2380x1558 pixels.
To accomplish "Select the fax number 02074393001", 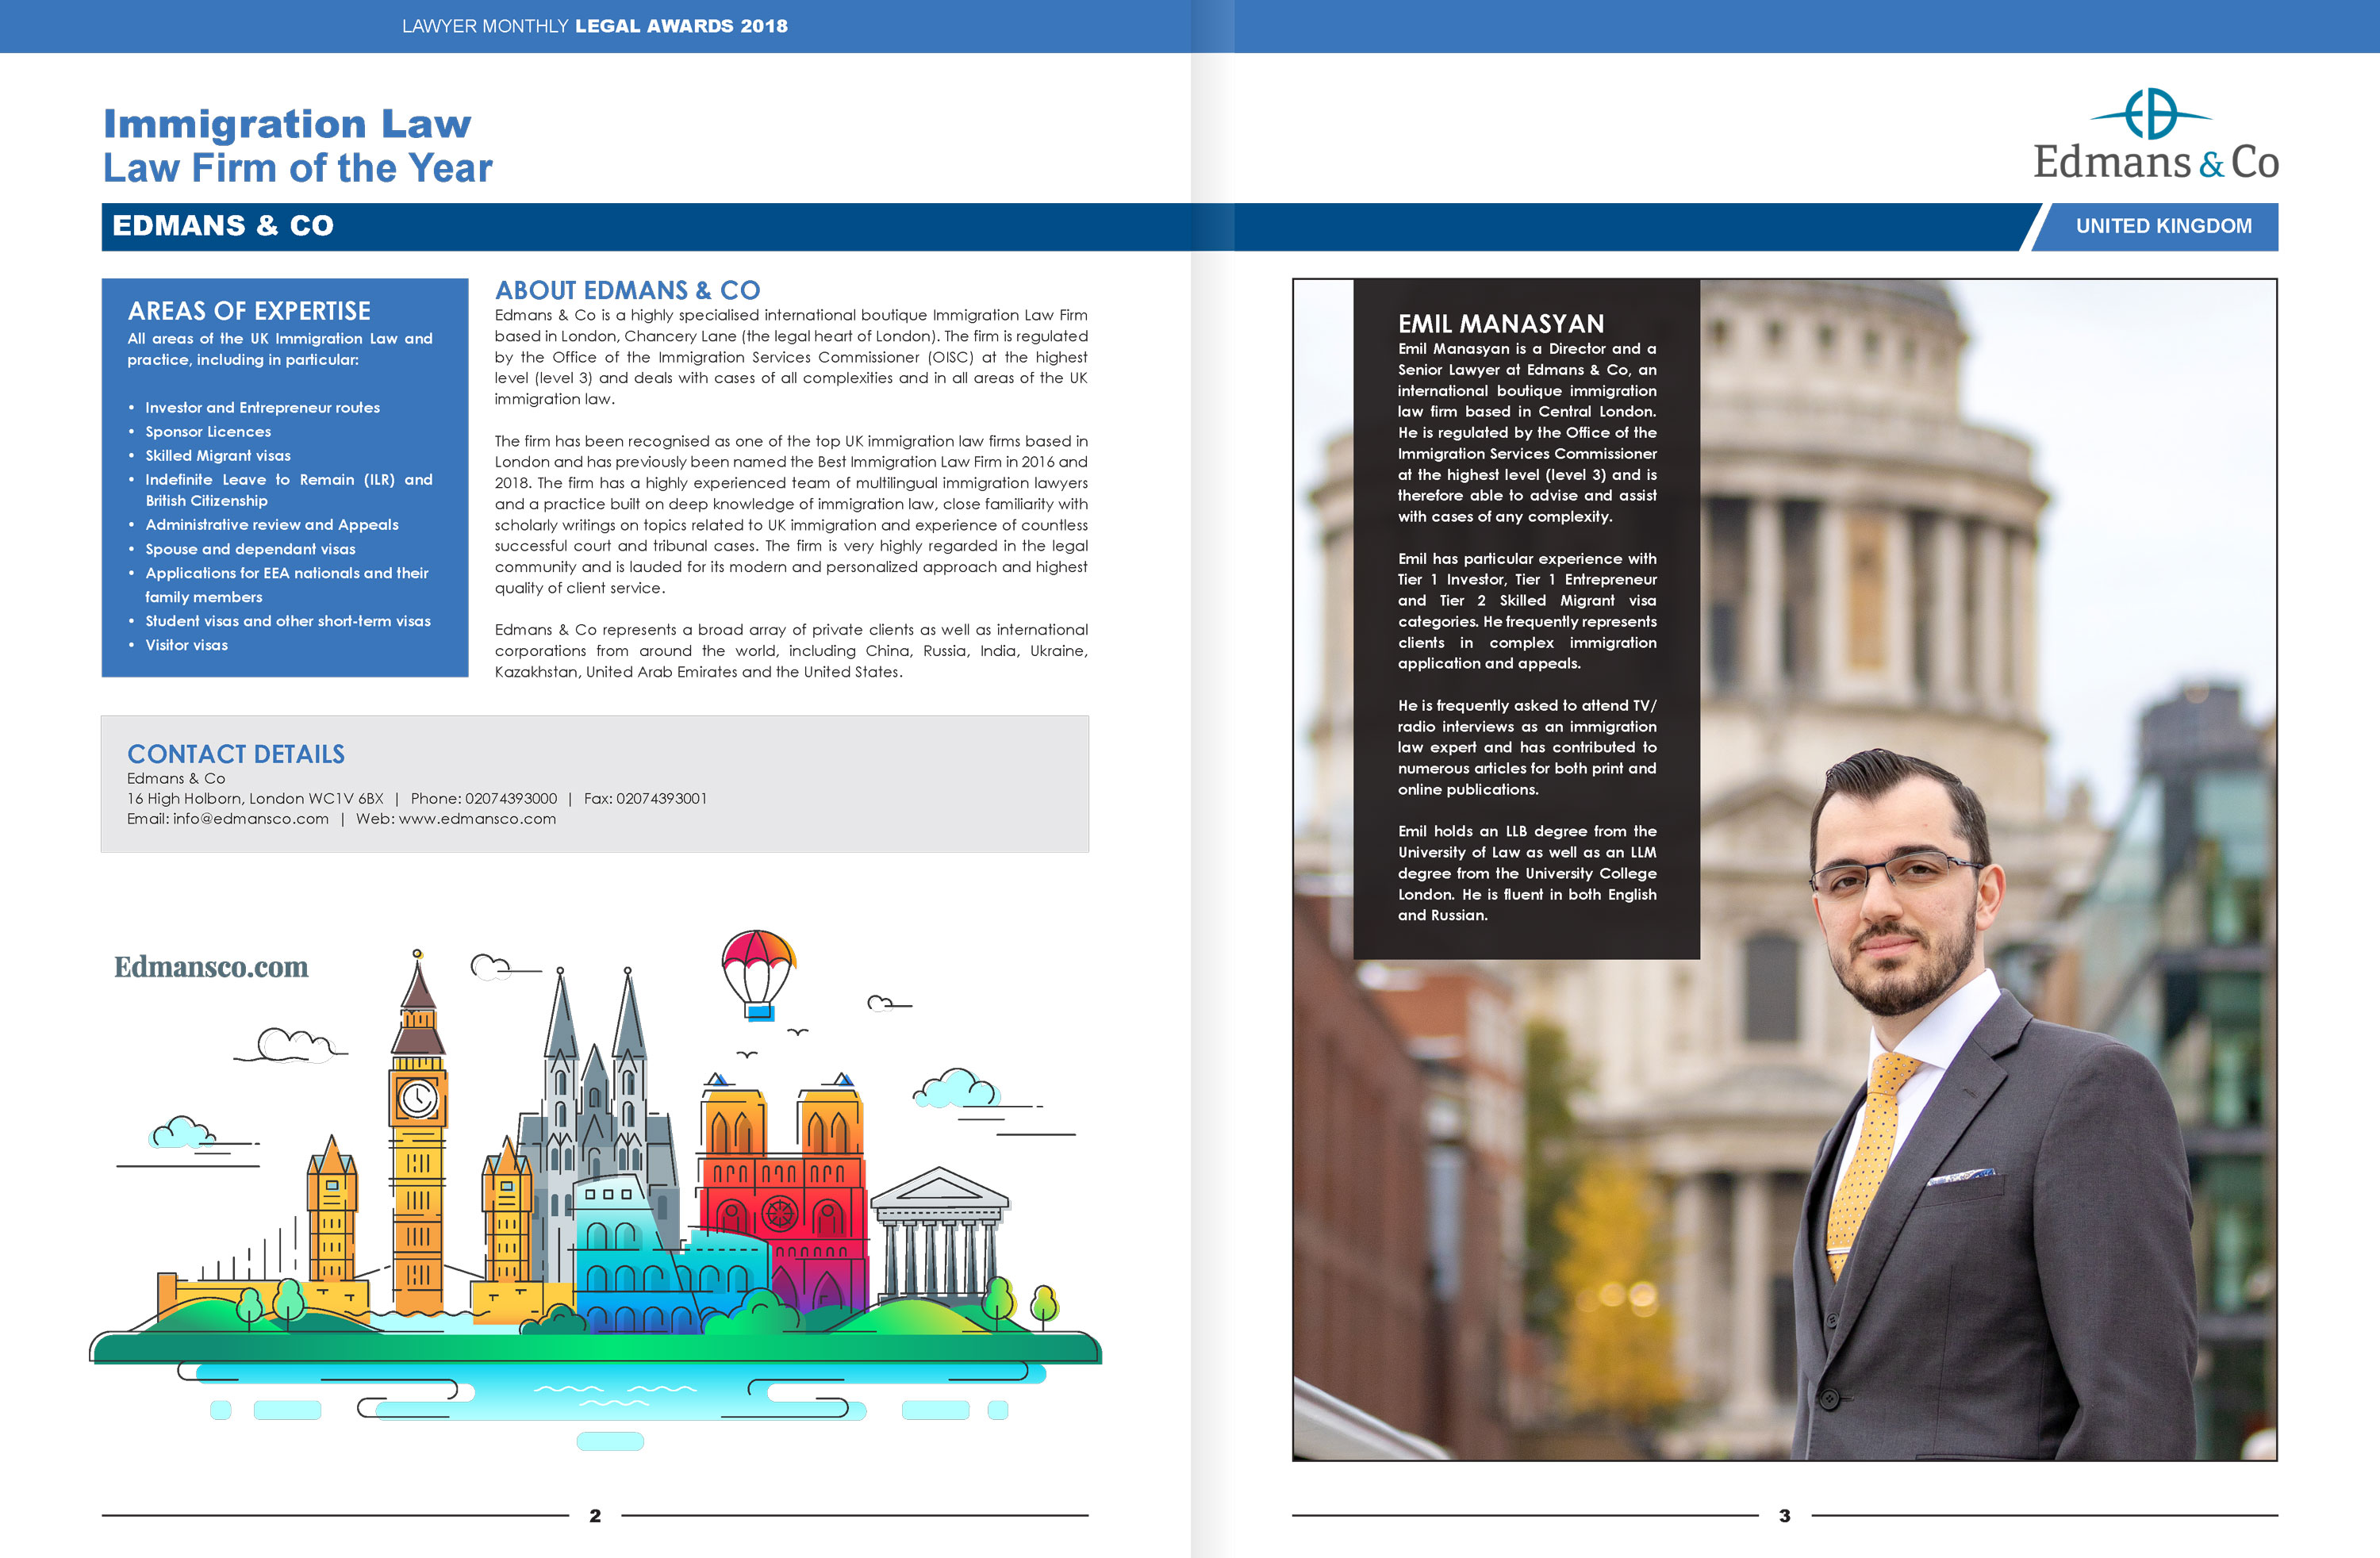I will click(x=662, y=799).
